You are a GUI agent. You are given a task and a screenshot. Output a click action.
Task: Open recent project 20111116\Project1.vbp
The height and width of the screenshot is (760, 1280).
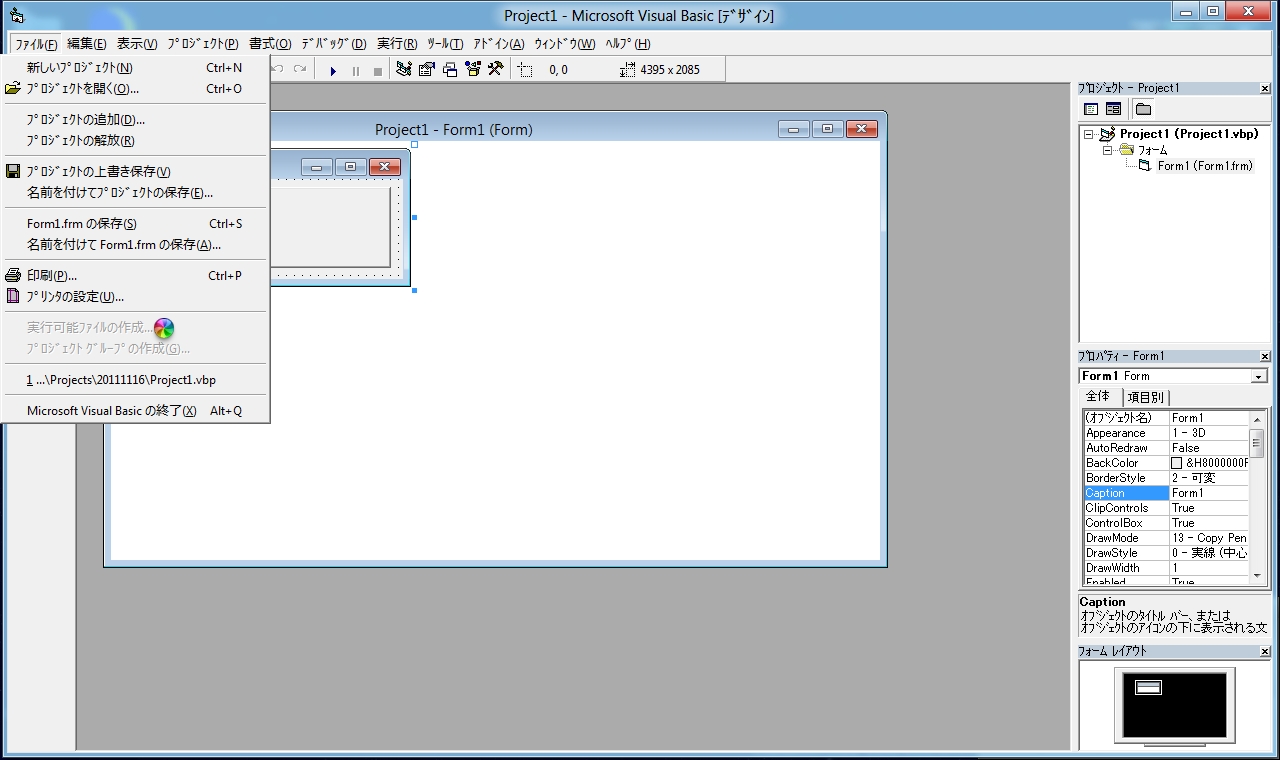point(135,380)
